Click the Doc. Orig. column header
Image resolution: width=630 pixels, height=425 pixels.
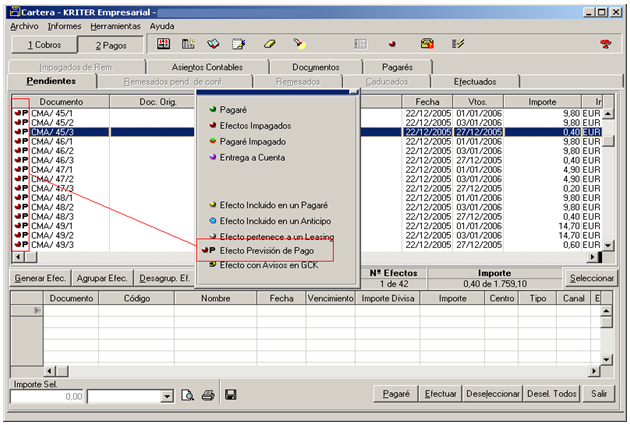point(158,102)
